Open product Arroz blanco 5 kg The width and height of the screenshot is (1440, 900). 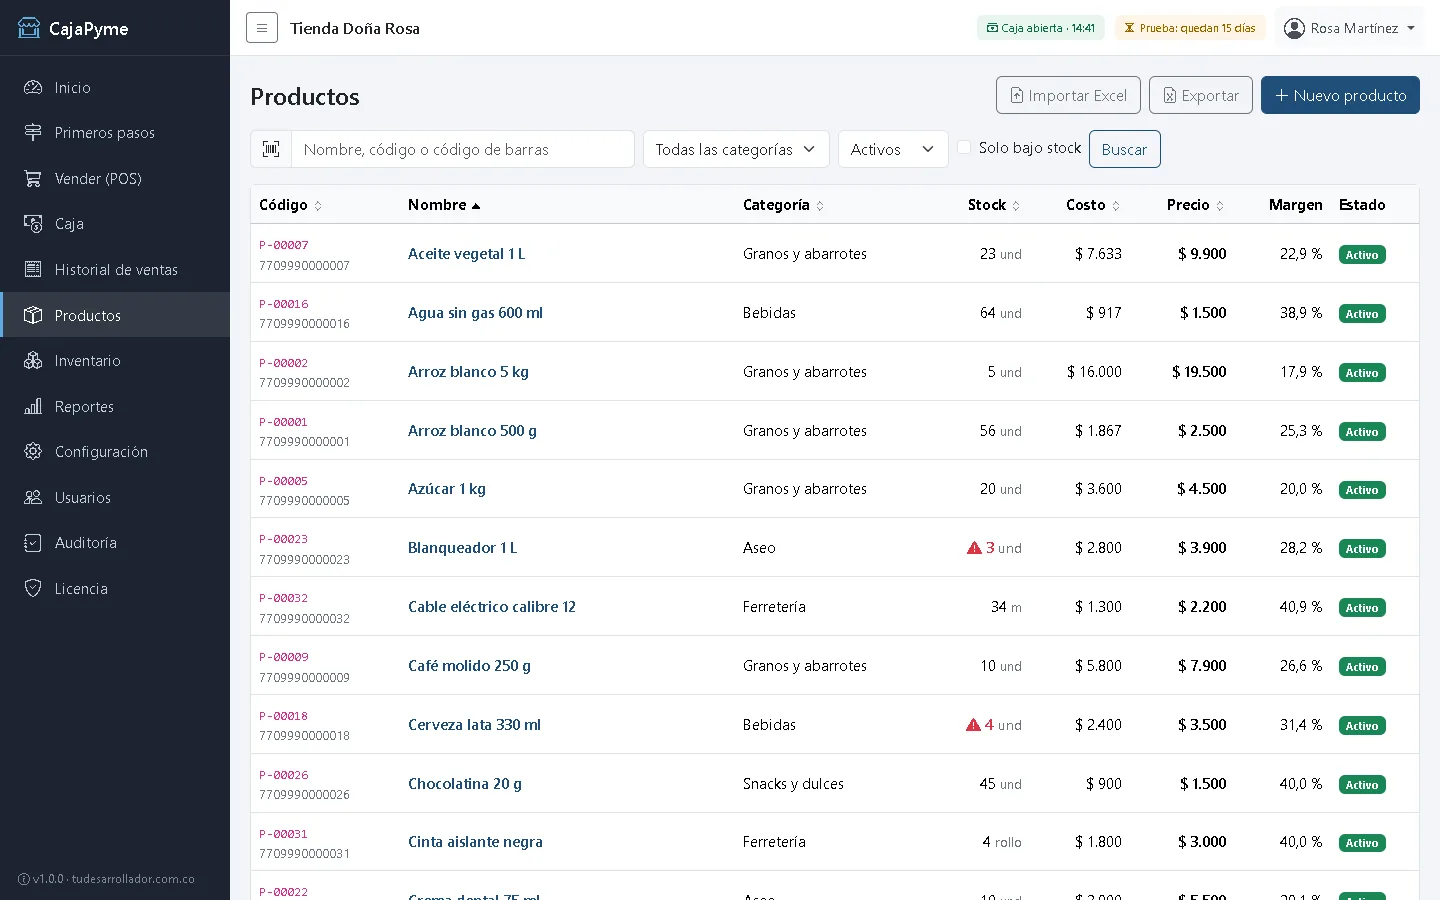[468, 372]
